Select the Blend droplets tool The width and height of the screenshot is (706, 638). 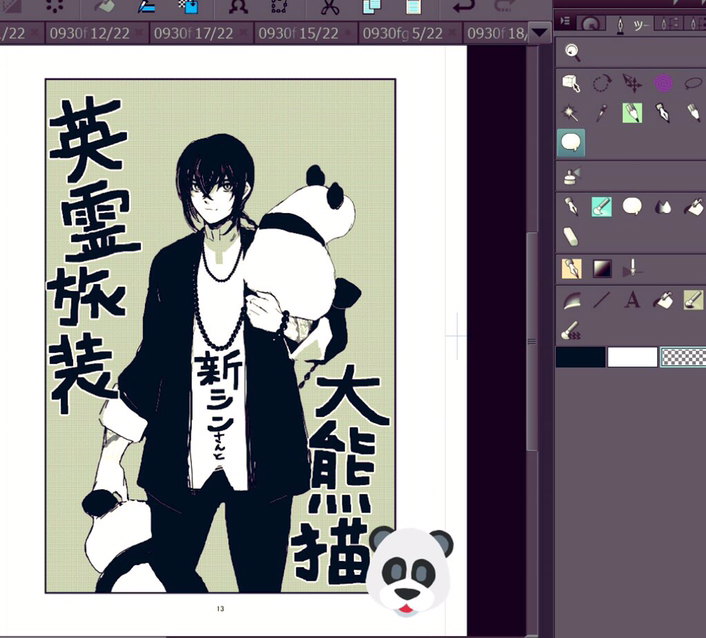coord(663,207)
